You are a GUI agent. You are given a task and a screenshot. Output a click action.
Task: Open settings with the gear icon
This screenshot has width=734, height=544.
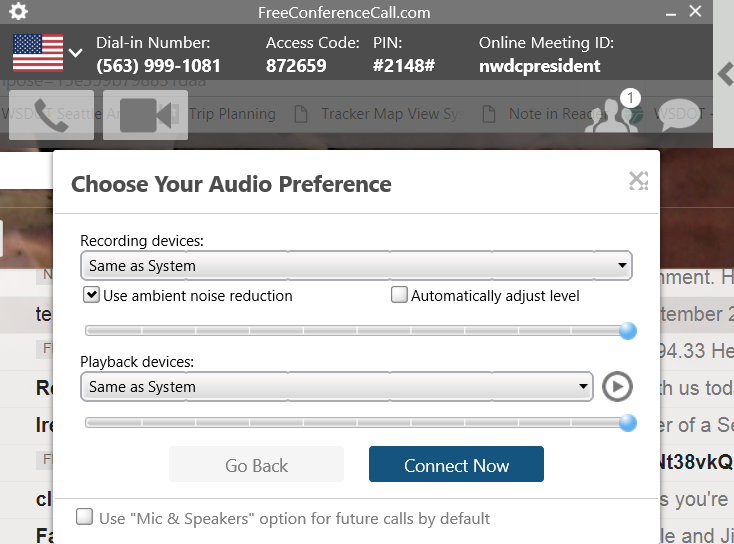[18, 11]
